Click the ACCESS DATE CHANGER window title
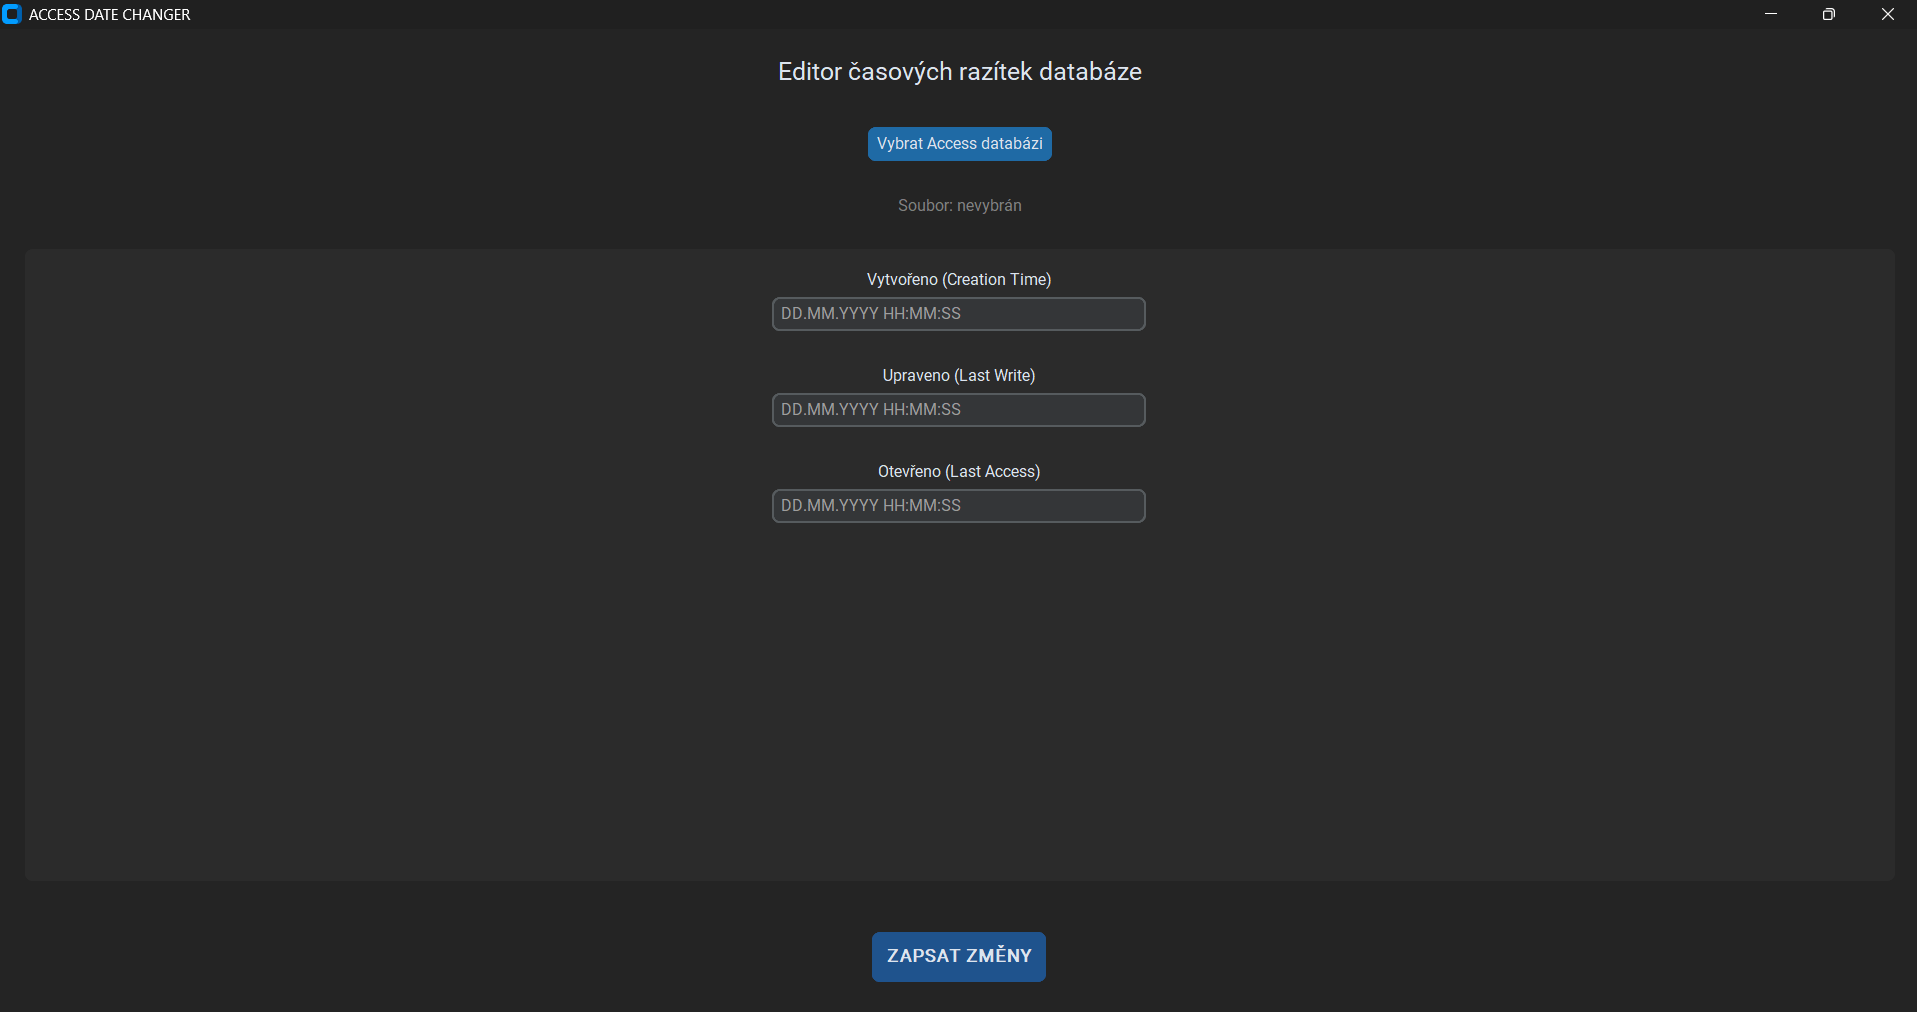 click(x=110, y=15)
